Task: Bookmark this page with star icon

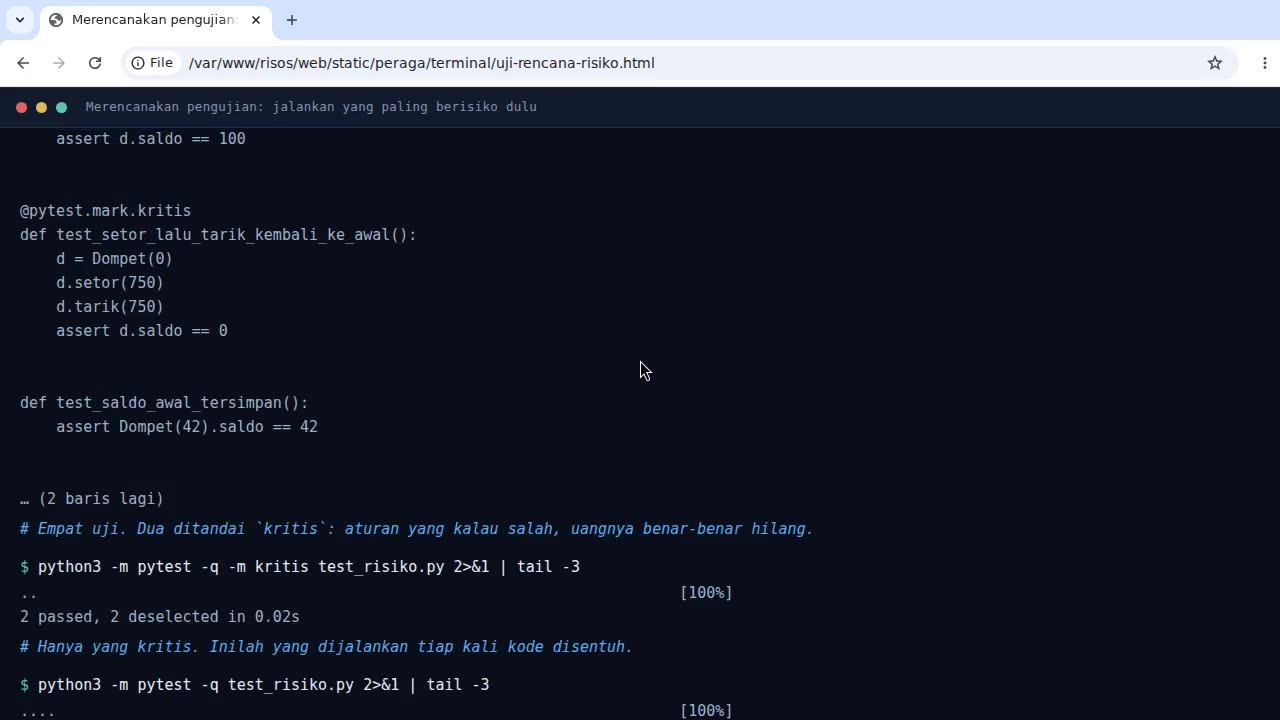Action: coord(1215,63)
